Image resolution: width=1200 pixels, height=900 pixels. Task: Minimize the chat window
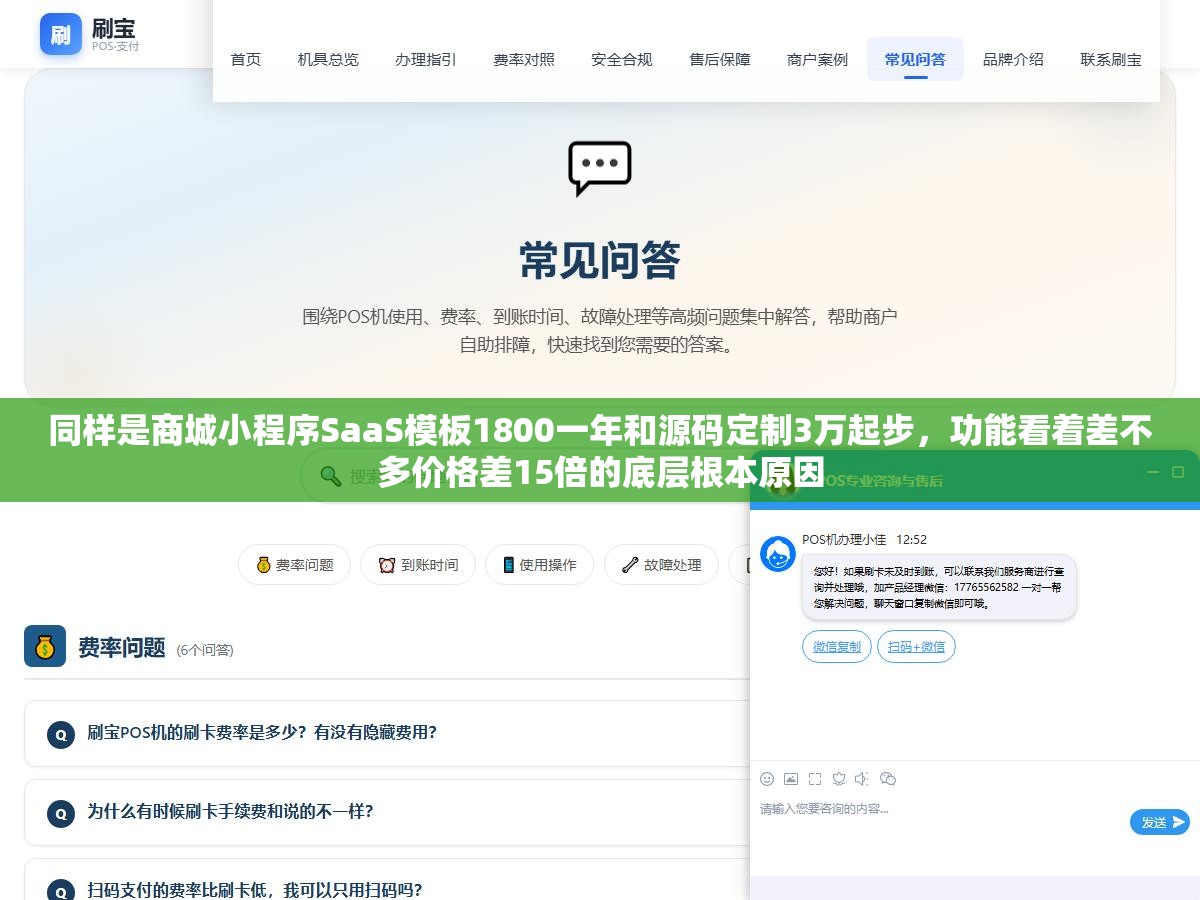tap(1152, 472)
